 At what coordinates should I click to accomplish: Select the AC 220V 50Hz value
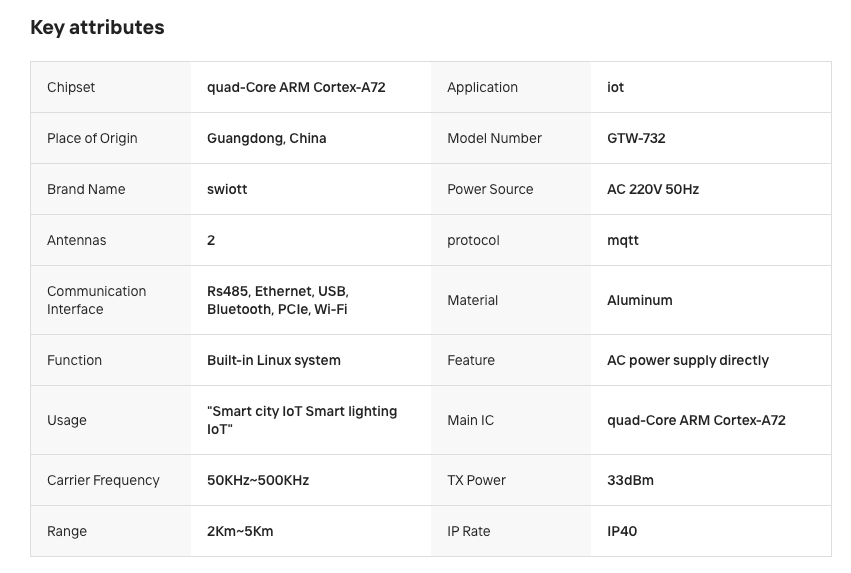pos(653,189)
